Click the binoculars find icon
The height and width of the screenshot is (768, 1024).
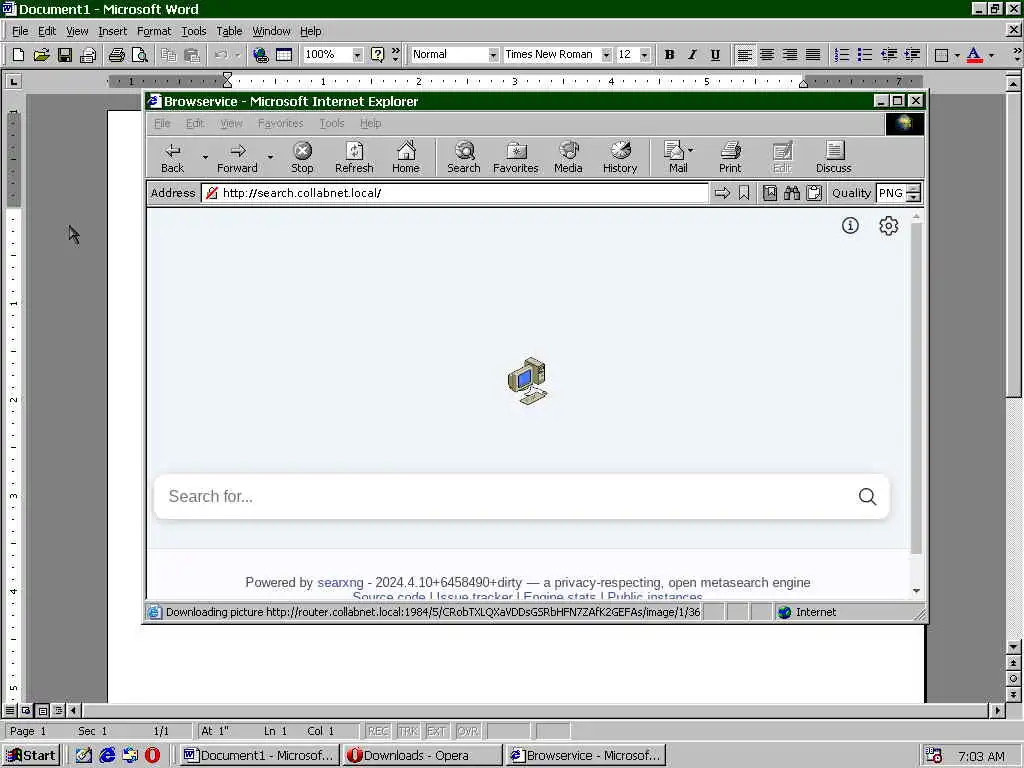click(792, 193)
